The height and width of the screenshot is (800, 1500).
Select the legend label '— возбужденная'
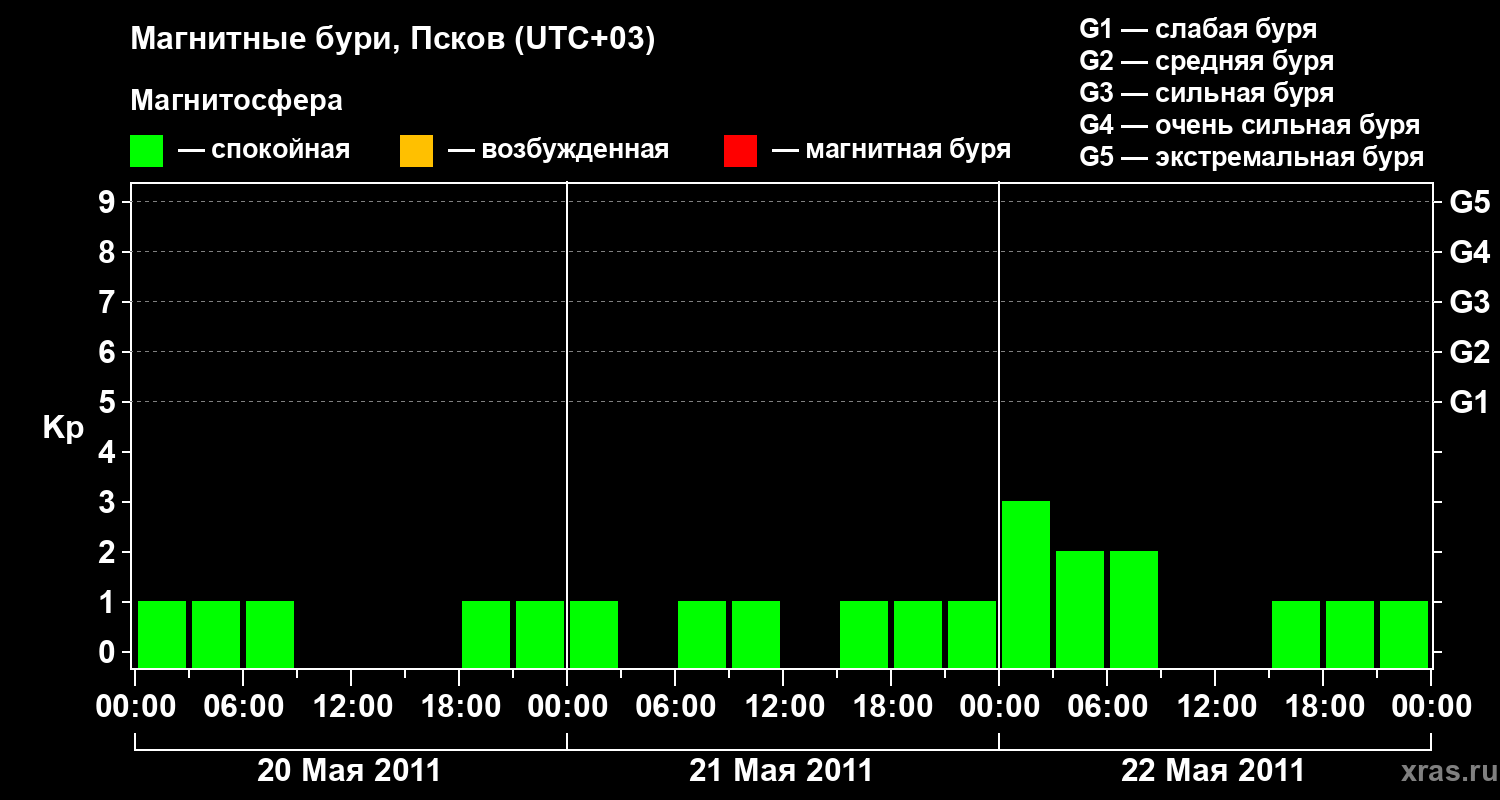point(558,150)
